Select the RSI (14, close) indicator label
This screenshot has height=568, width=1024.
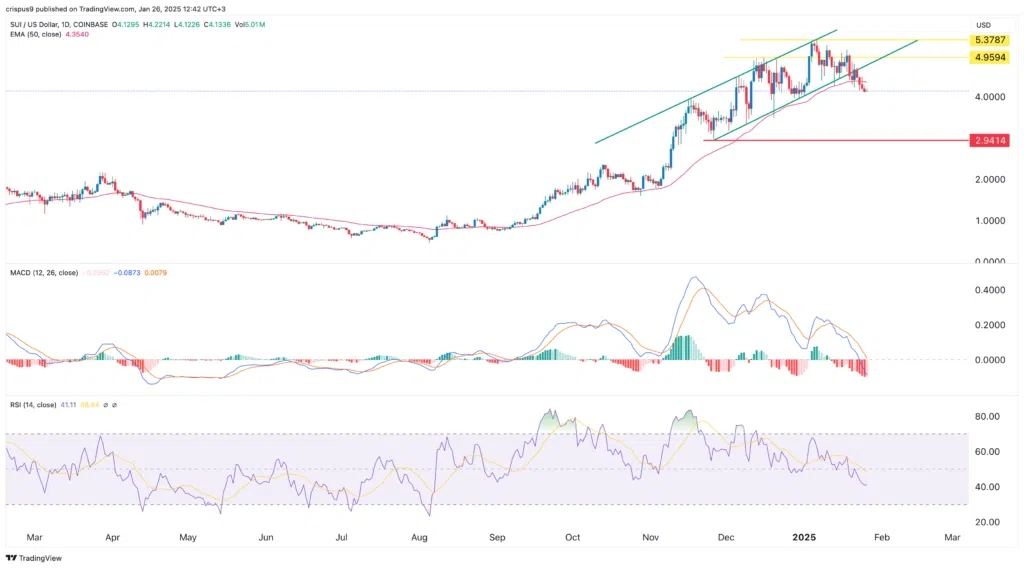pos(33,405)
